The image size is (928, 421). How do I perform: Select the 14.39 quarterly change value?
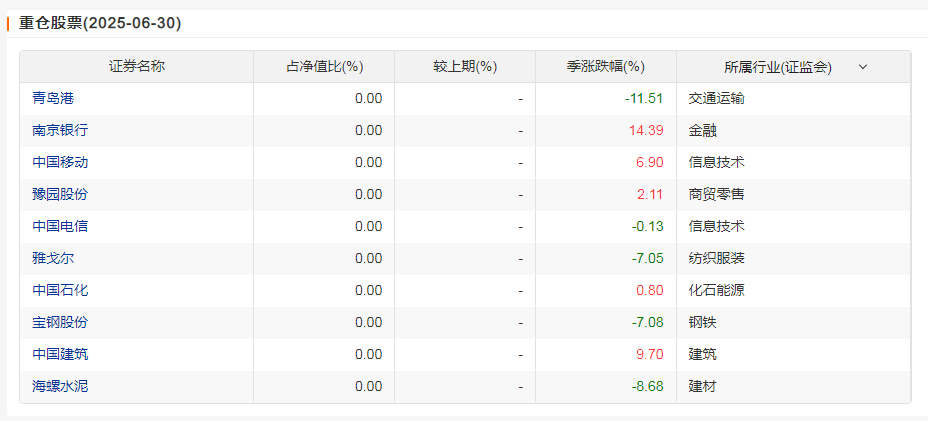coord(646,130)
